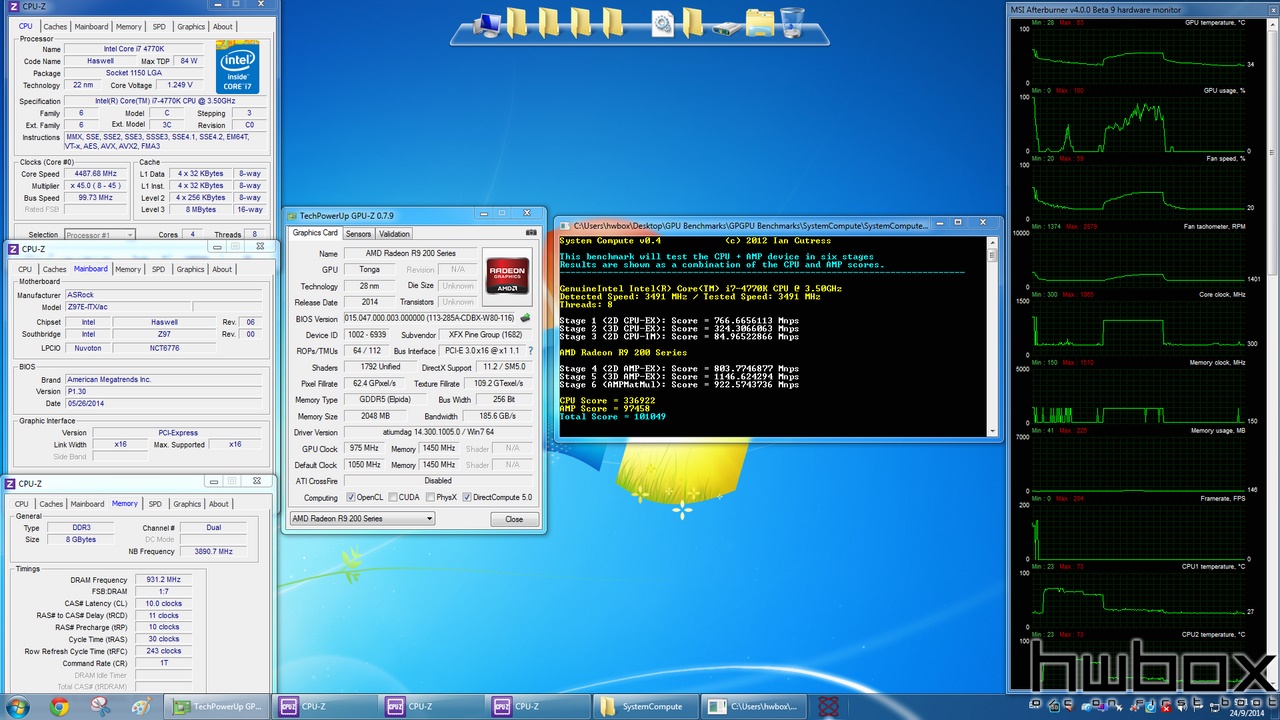Click the console window title bar icon
The image size is (1280, 720).
coord(565,225)
